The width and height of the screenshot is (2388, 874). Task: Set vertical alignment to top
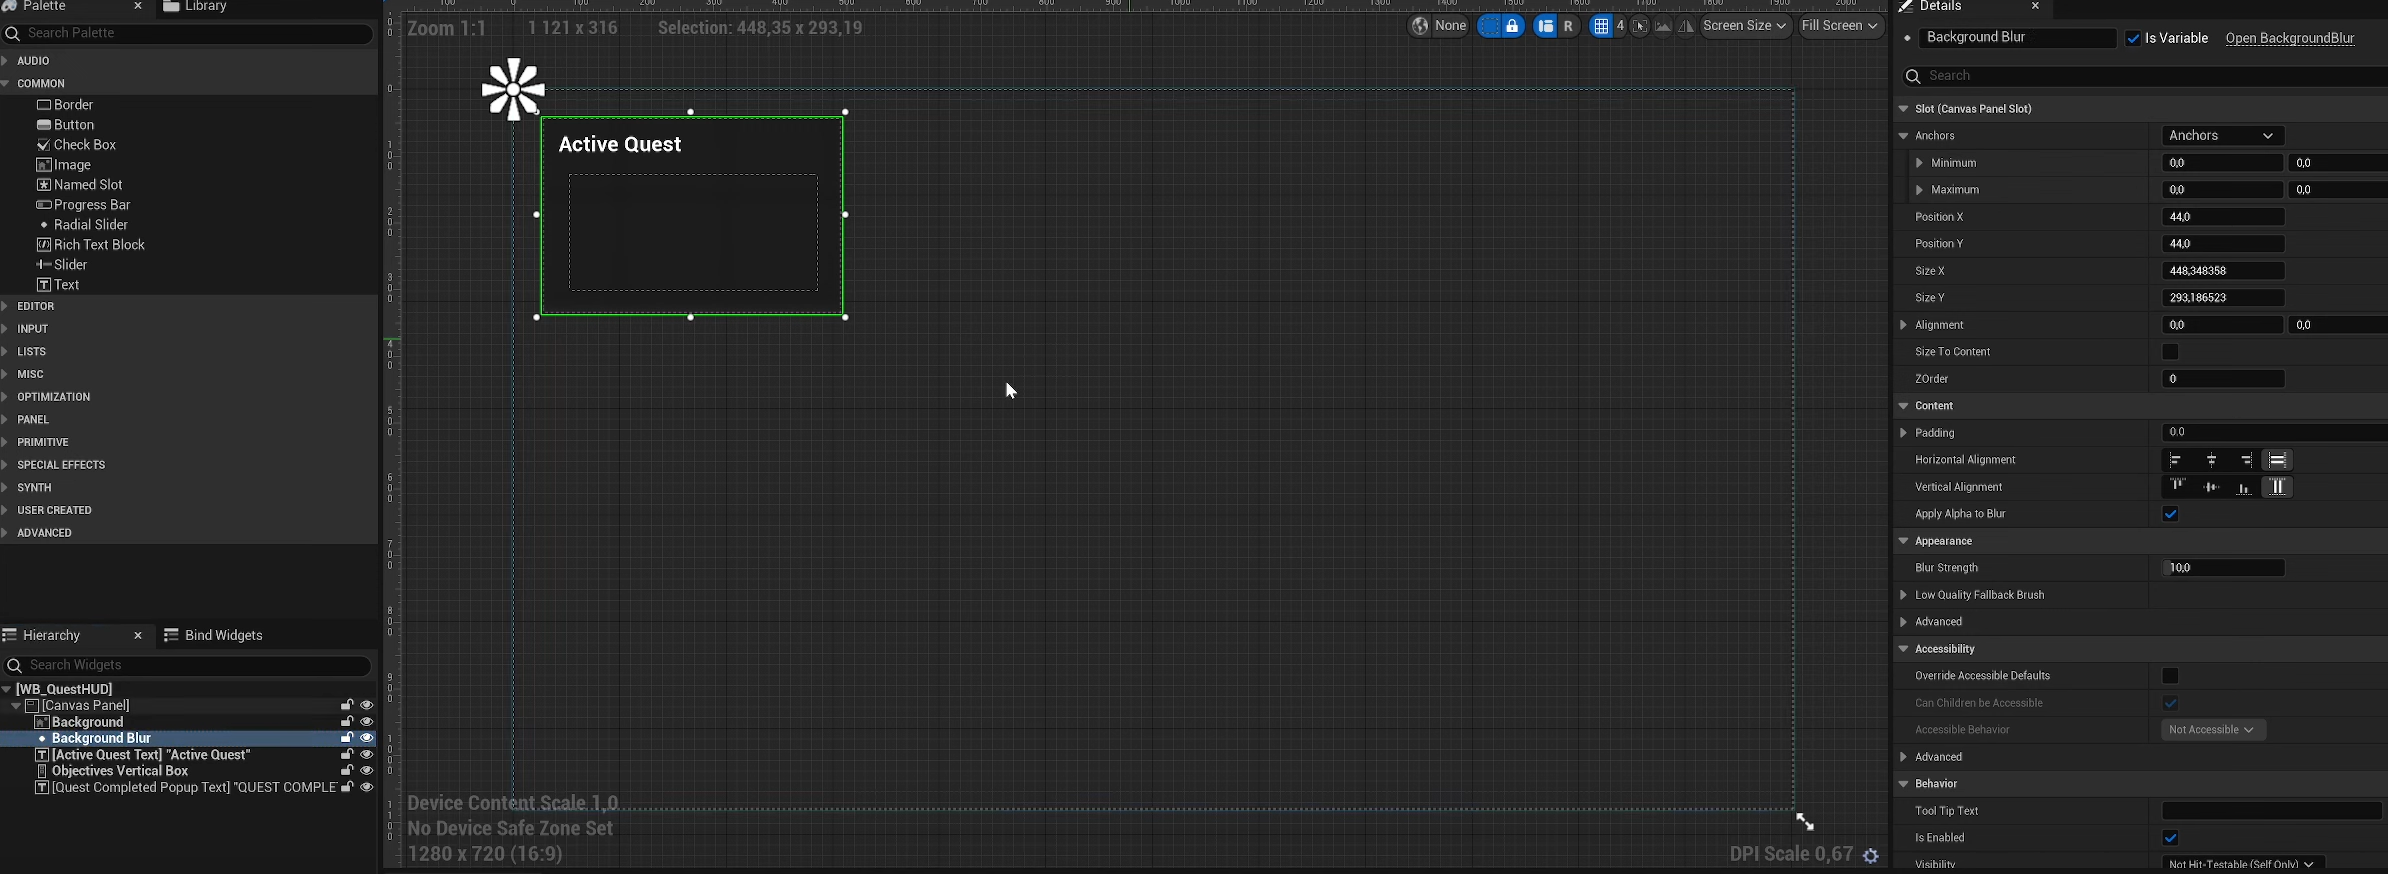coord(2177,487)
